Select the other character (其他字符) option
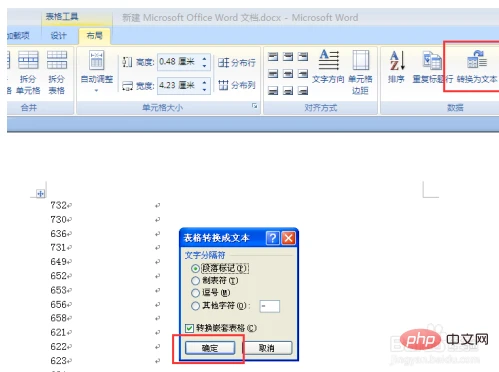This screenshot has width=499, height=372. coord(221,305)
